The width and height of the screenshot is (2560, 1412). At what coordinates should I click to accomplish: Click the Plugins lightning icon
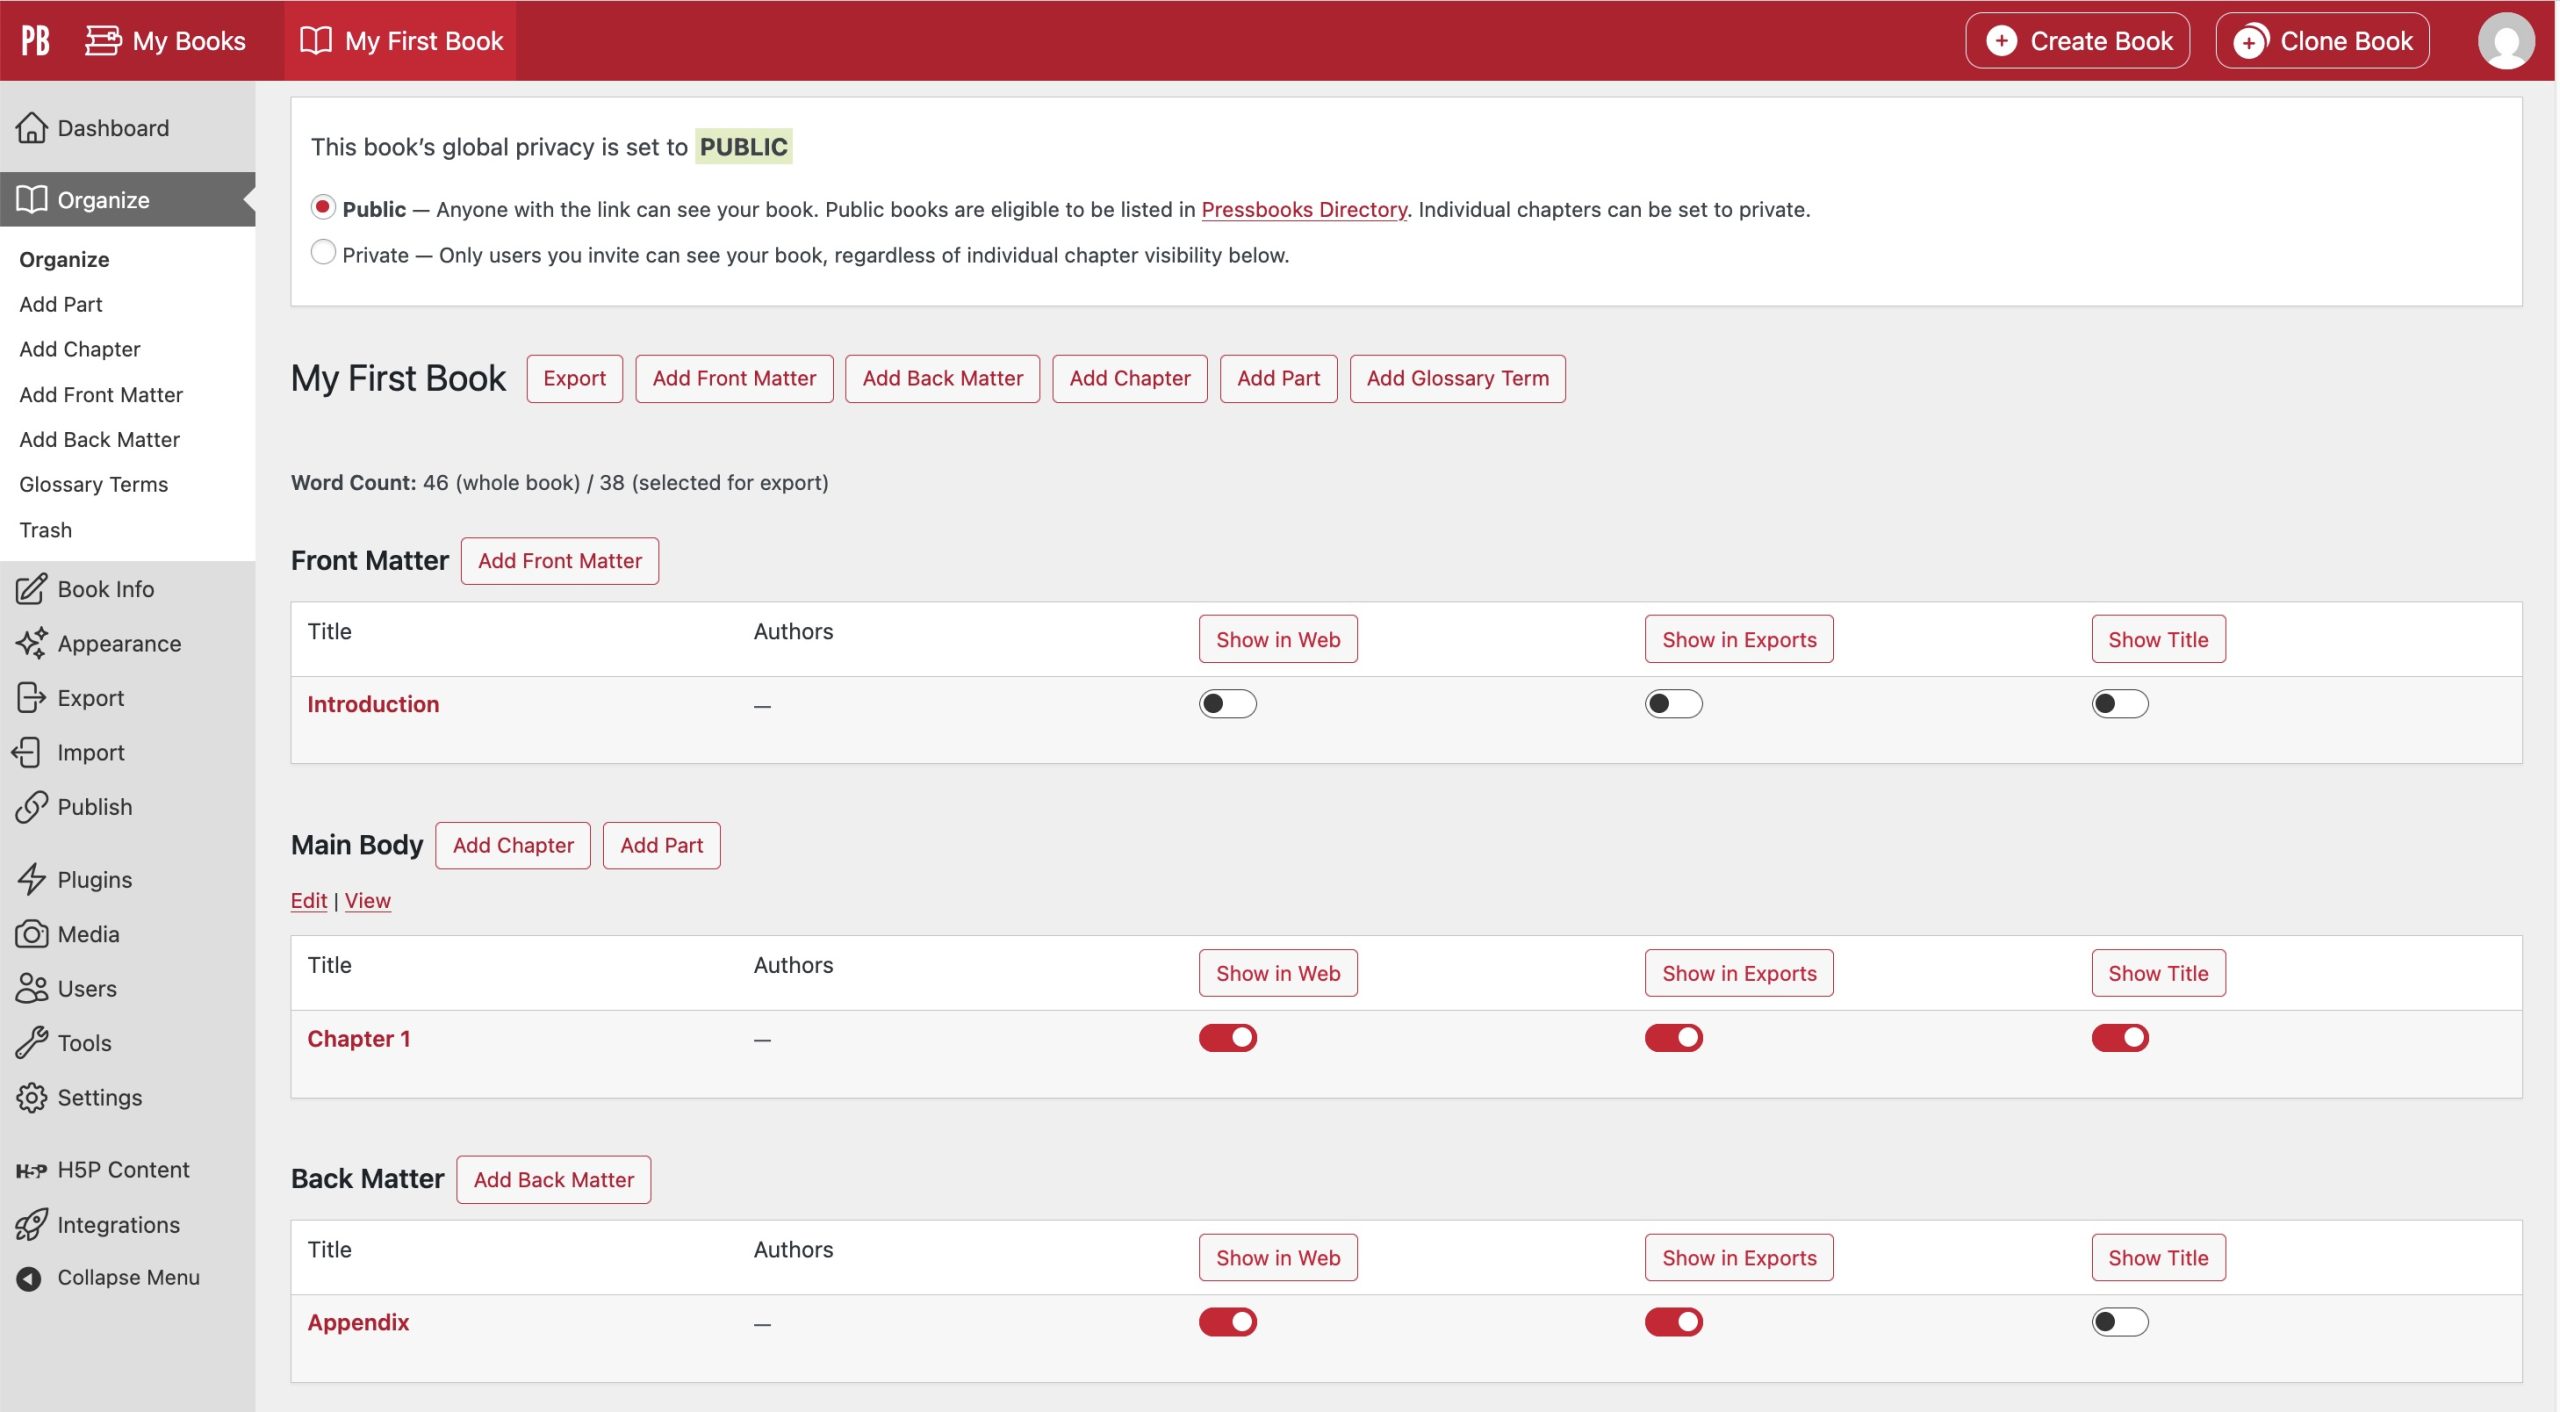click(31, 879)
